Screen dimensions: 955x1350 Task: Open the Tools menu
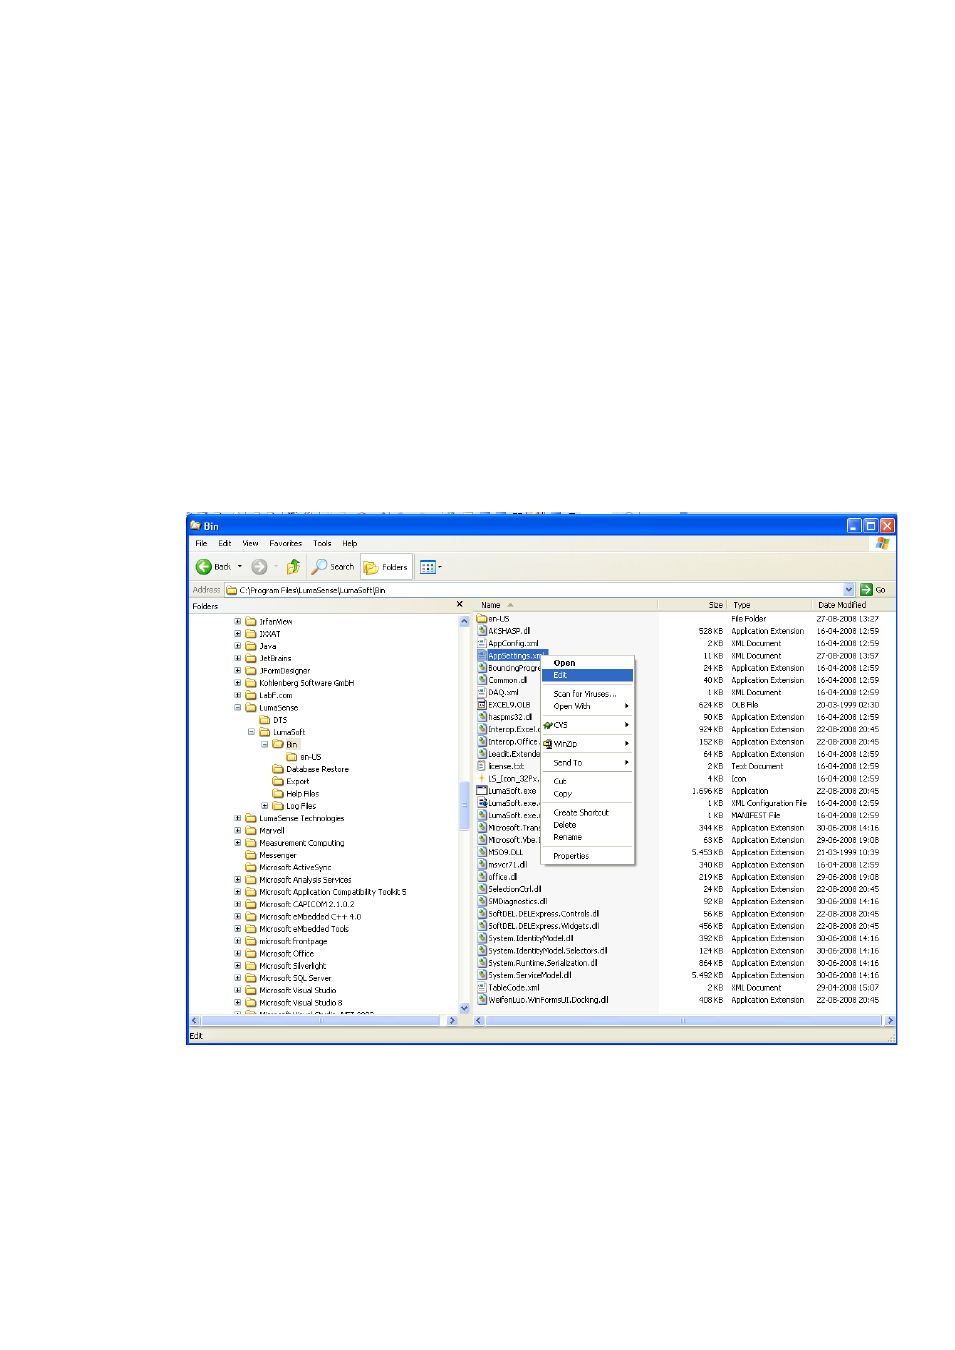pyautogui.click(x=322, y=544)
